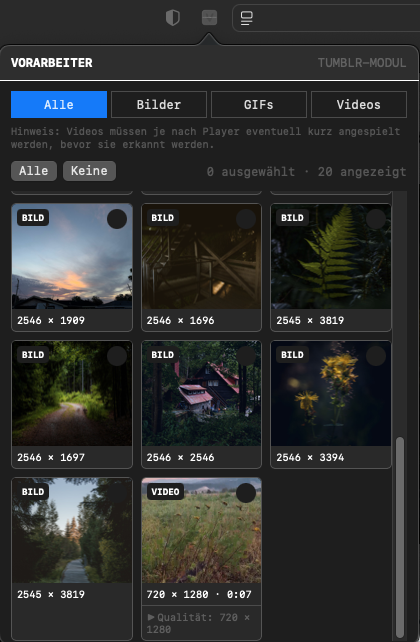The width and height of the screenshot is (420, 642).
Task: Click the 2546 × 3394 dimension label
Action: (310, 457)
